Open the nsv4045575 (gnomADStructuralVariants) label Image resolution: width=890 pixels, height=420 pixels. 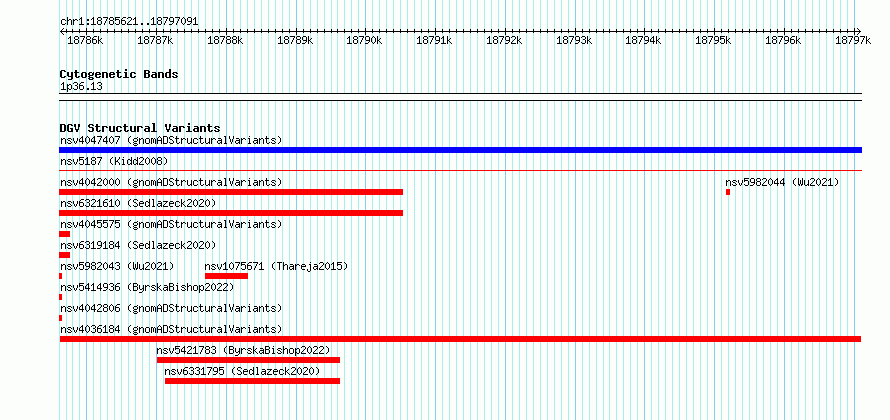coord(171,224)
